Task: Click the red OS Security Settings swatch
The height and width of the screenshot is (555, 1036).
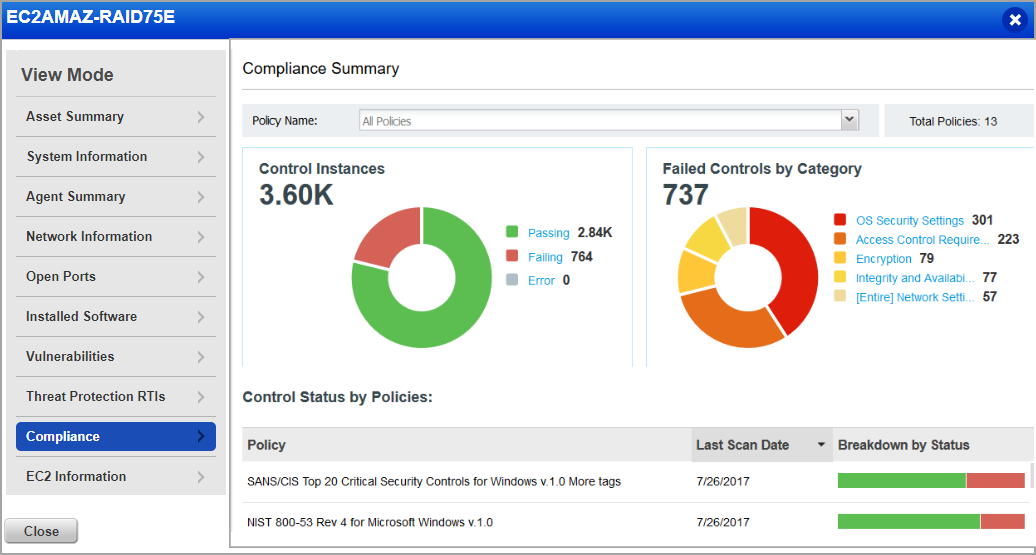Action: pyautogui.click(x=840, y=220)
